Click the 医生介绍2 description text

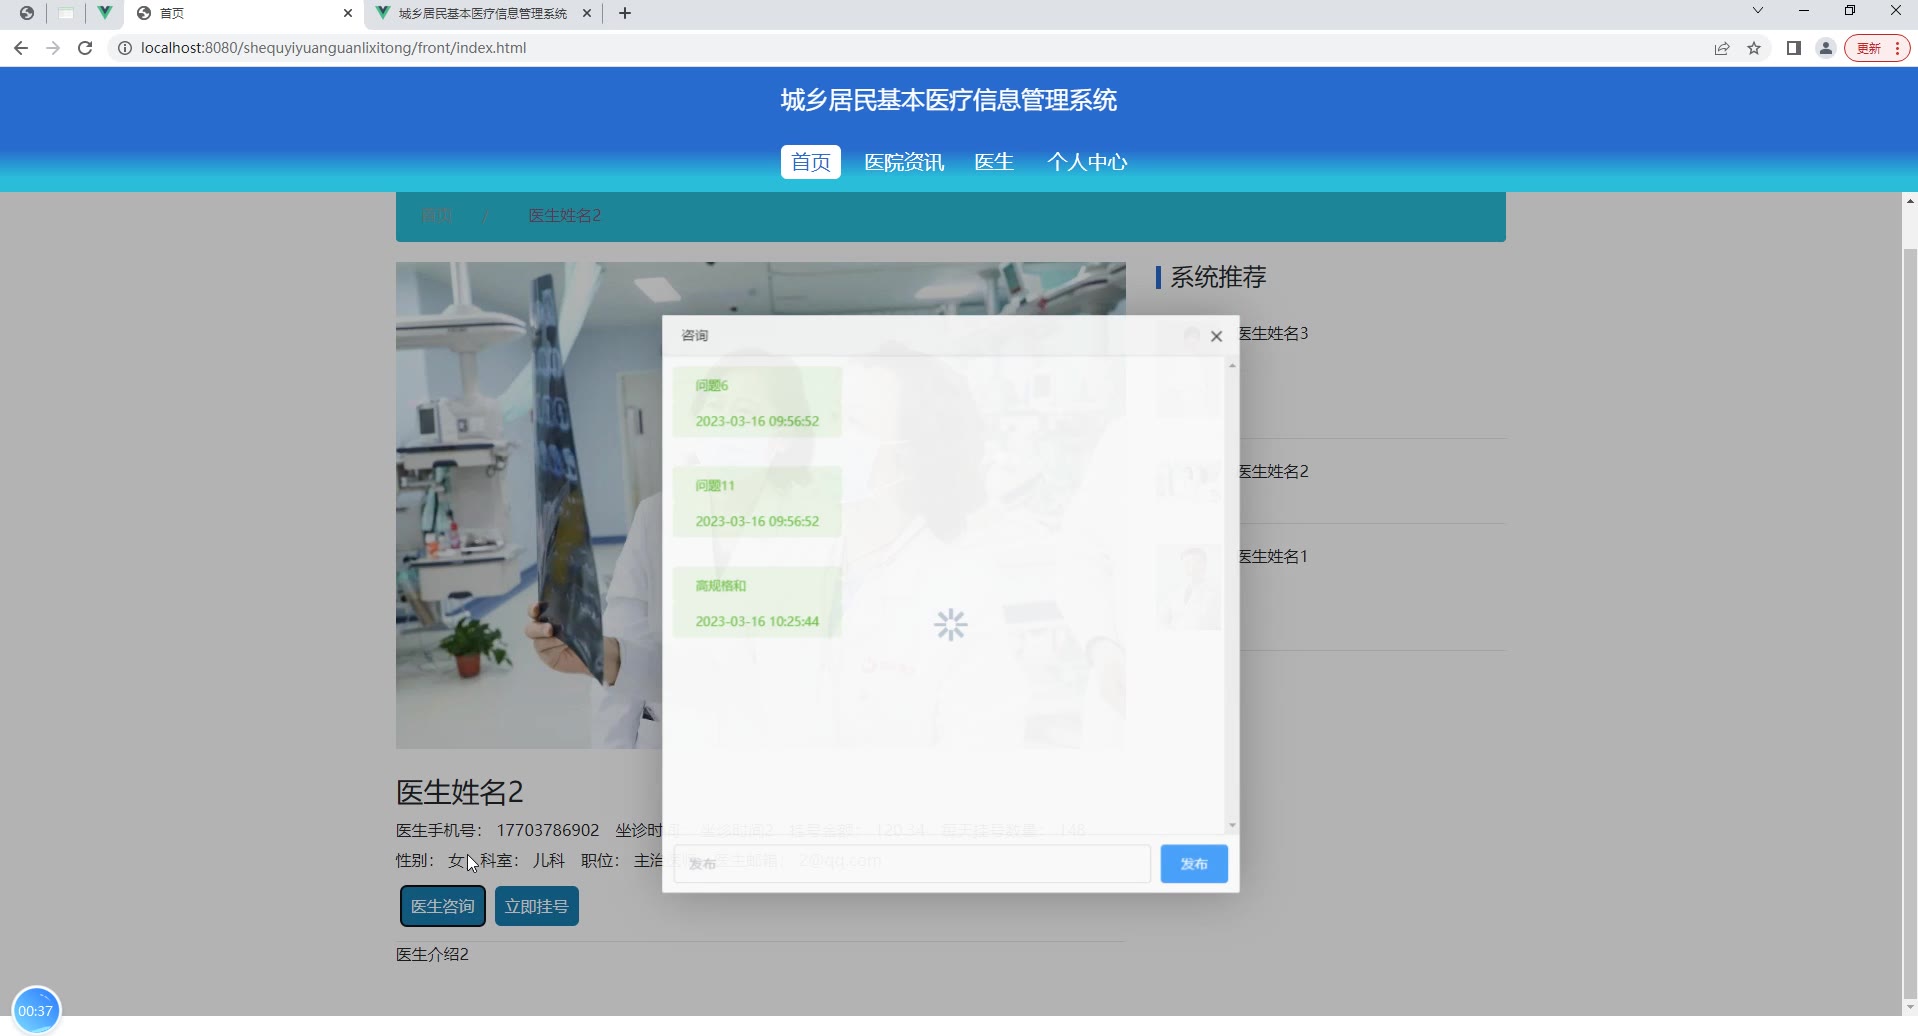(x=432, y=954)
